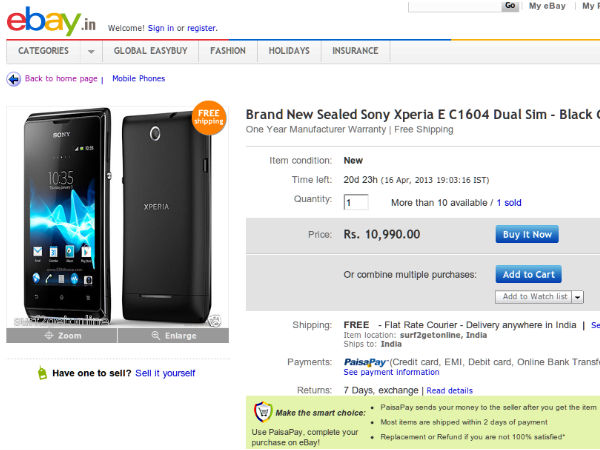Click the Free Shipping orange badge
600x450 pixels.
[x=207, y=117]
